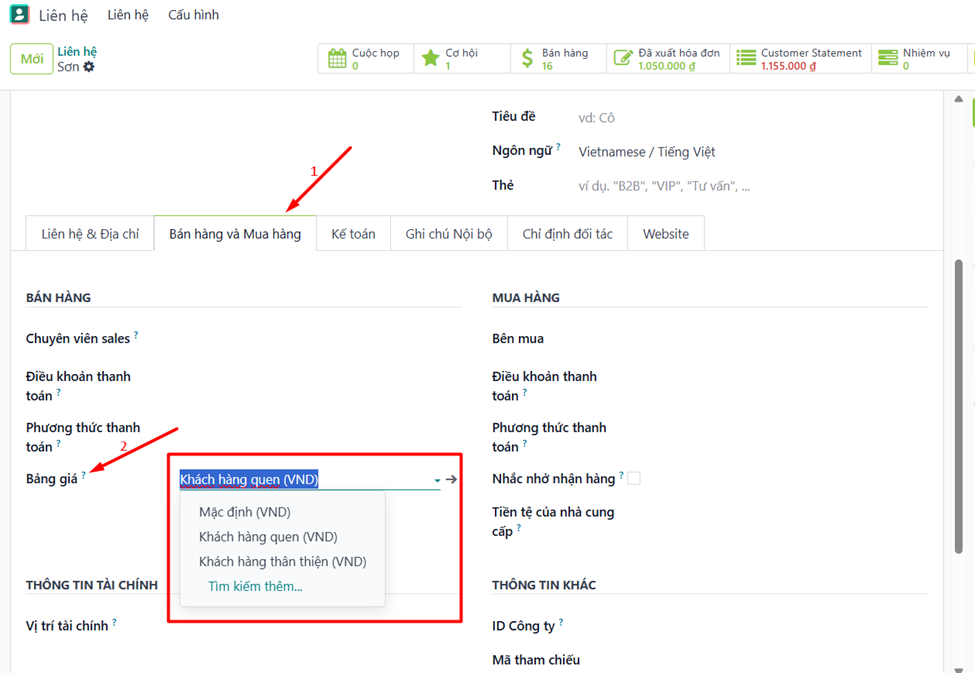Image resolution: width=975 pixels, height=673 pixels.
Task: Click the arrow link beside Bảng giá field
Action: 452,480
